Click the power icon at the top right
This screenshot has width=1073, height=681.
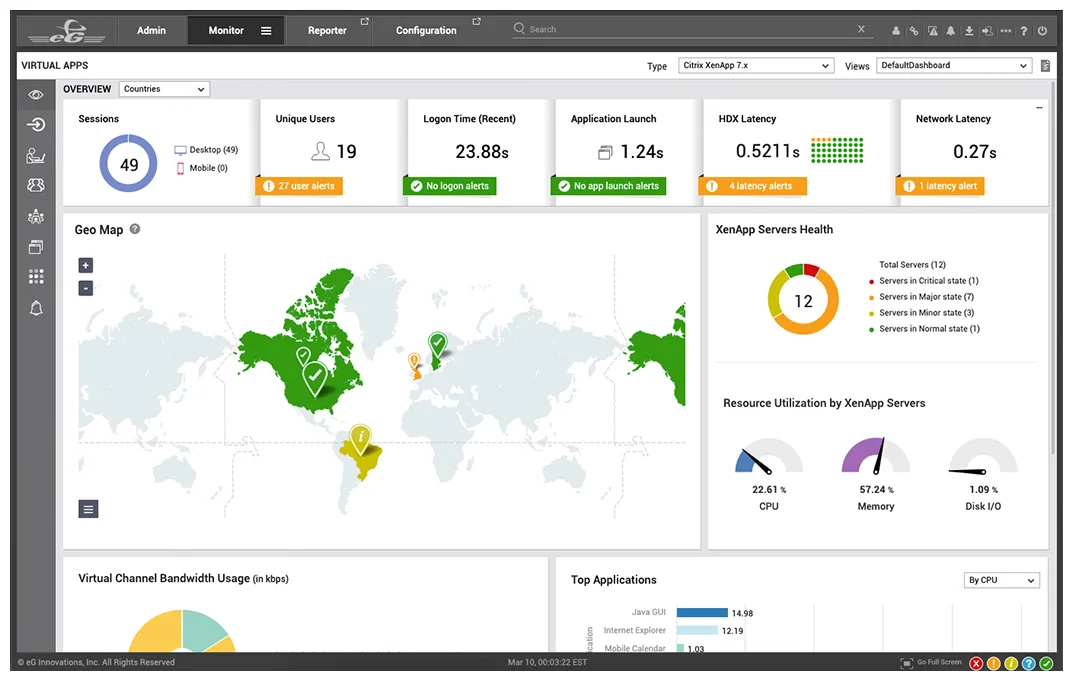(1042, 30)
